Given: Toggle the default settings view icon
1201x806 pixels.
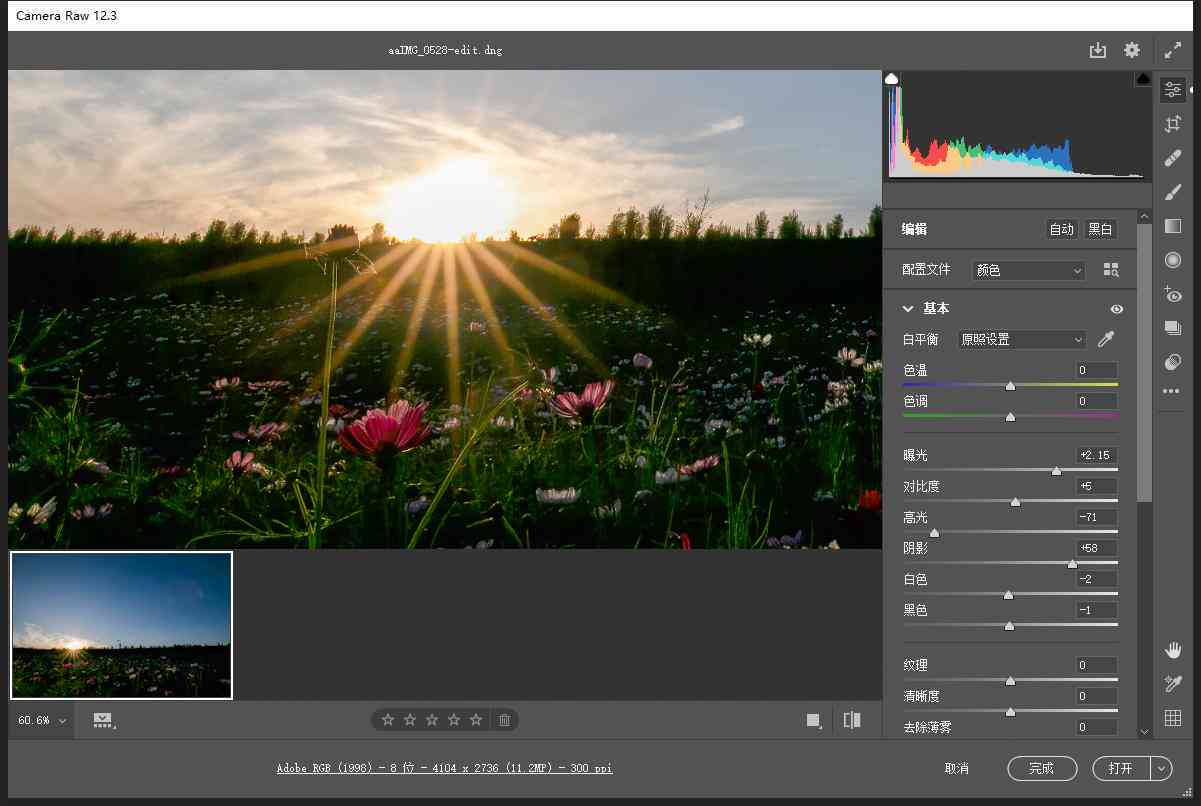Looking at the screenshot, I should pyautogui.click(x=814, y=720).
